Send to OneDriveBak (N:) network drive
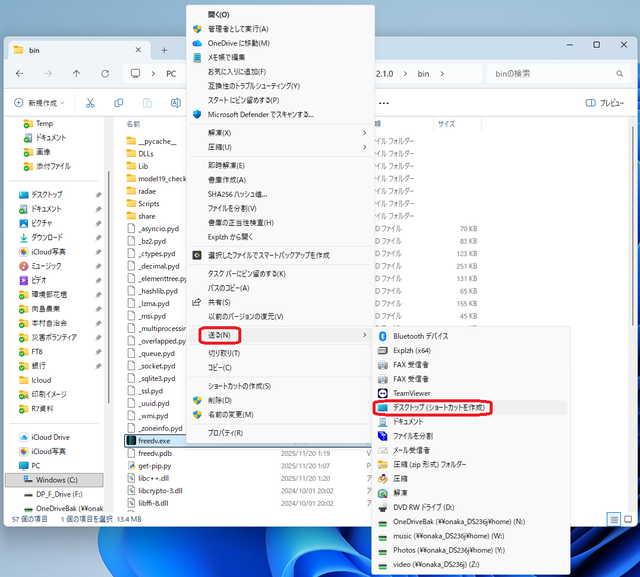Screen dimensions: 640x577 point(471,522)
